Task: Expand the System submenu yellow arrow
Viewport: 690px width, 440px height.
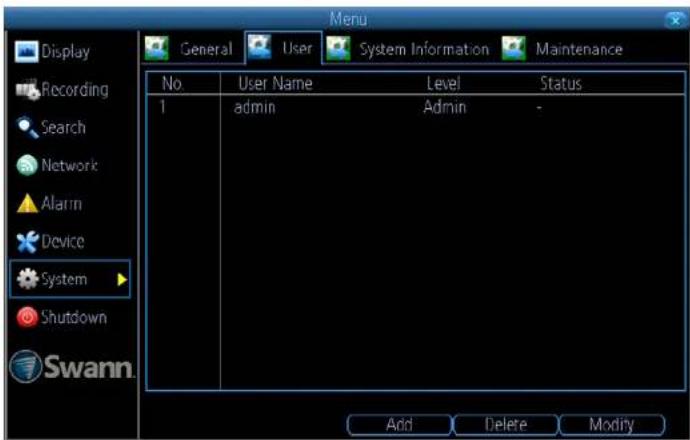Action: coord(122,279)
